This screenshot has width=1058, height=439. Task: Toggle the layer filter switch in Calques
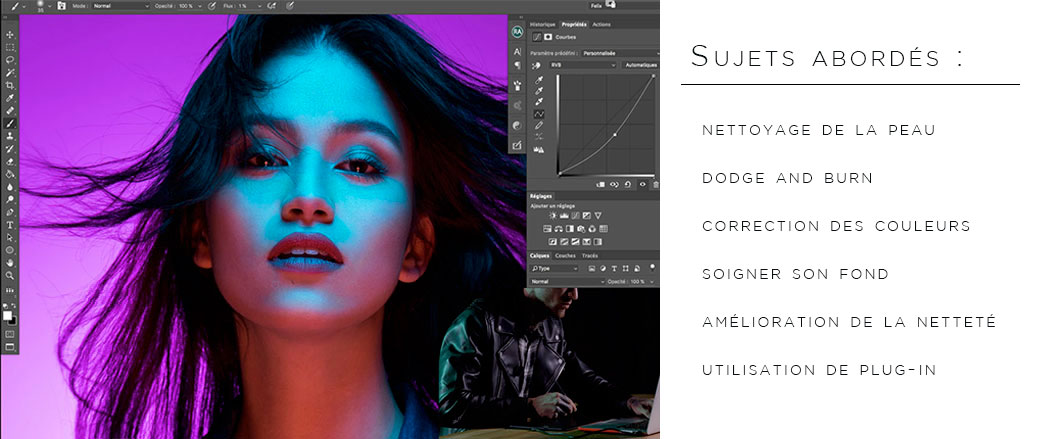tap(652, 267)
